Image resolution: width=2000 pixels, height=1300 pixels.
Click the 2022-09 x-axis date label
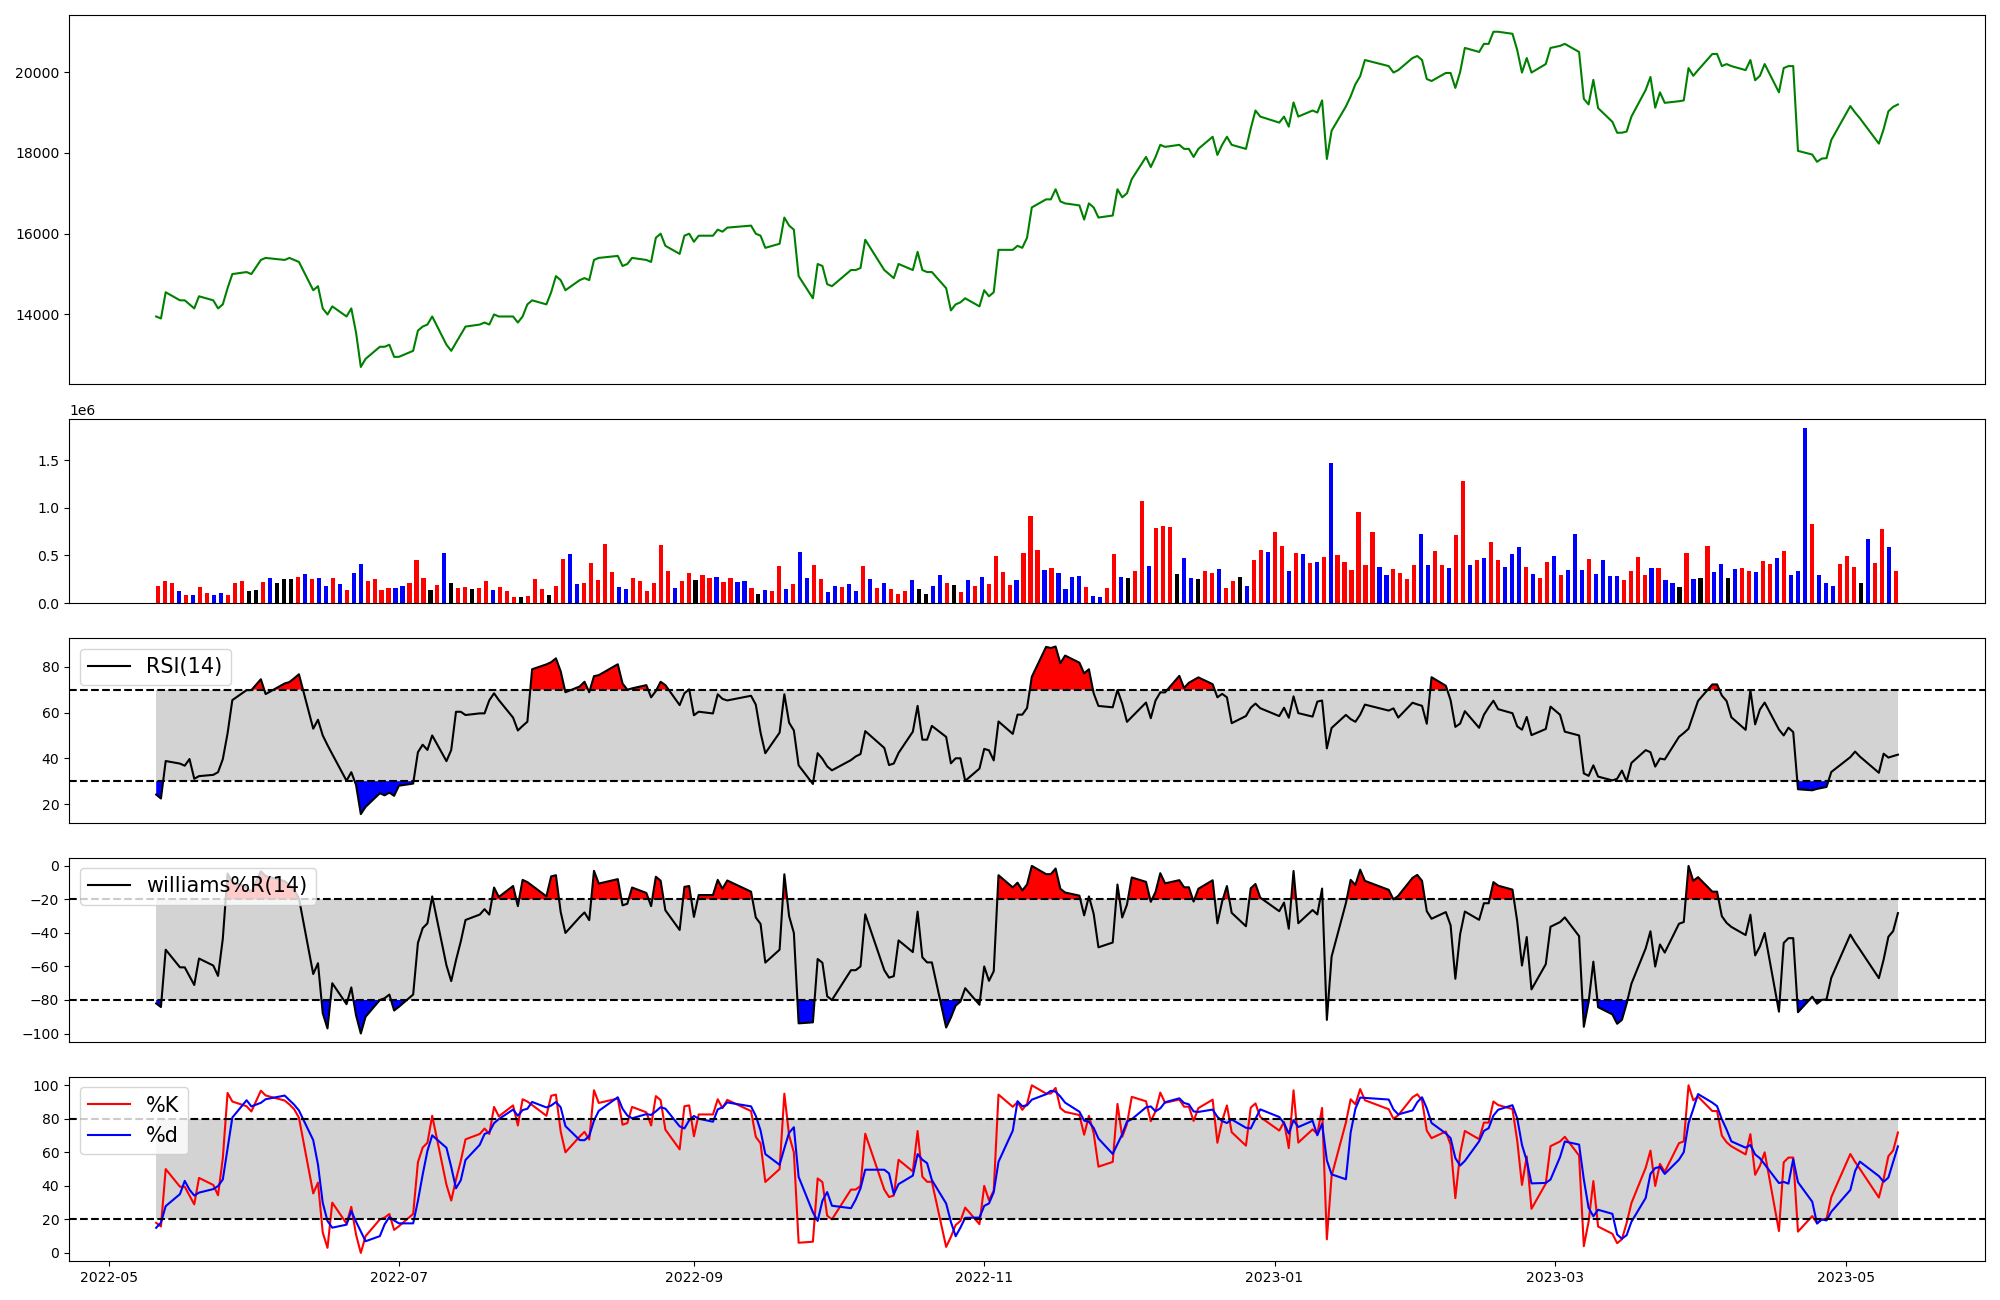(x=694, y=1277)
